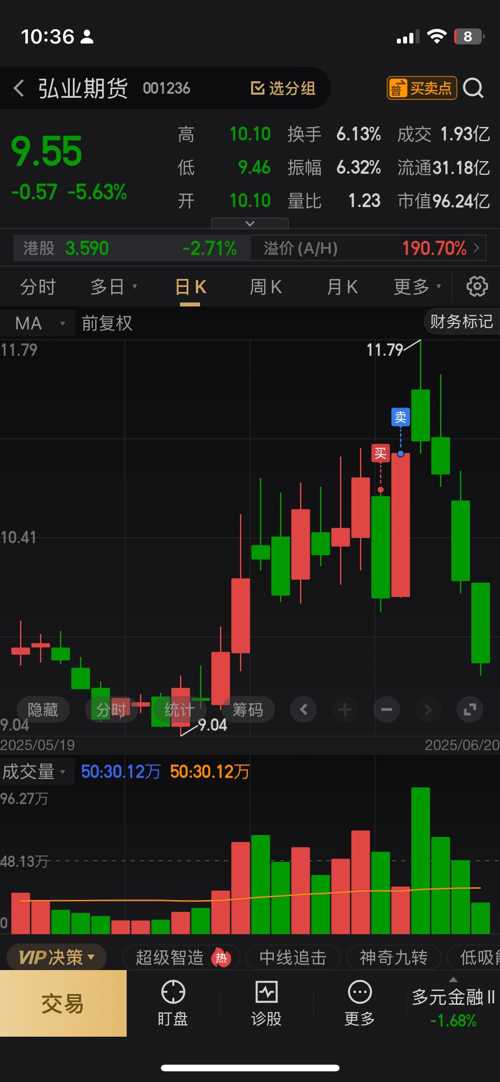
Task: Tap the 振幅 6.32% value
Action: (359, 168)
